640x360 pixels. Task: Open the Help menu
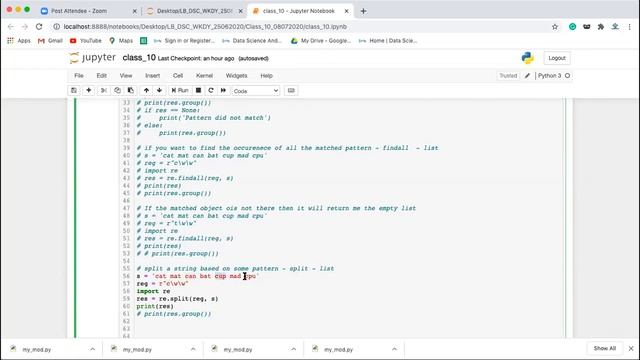pyautogui.click(x=267, y=76)
